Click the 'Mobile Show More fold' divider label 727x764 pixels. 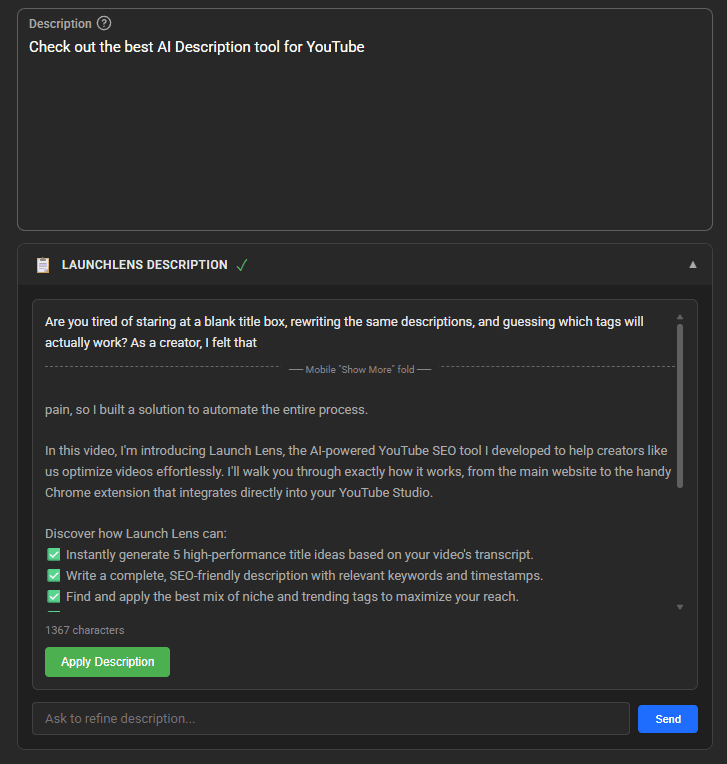[360, 369]
